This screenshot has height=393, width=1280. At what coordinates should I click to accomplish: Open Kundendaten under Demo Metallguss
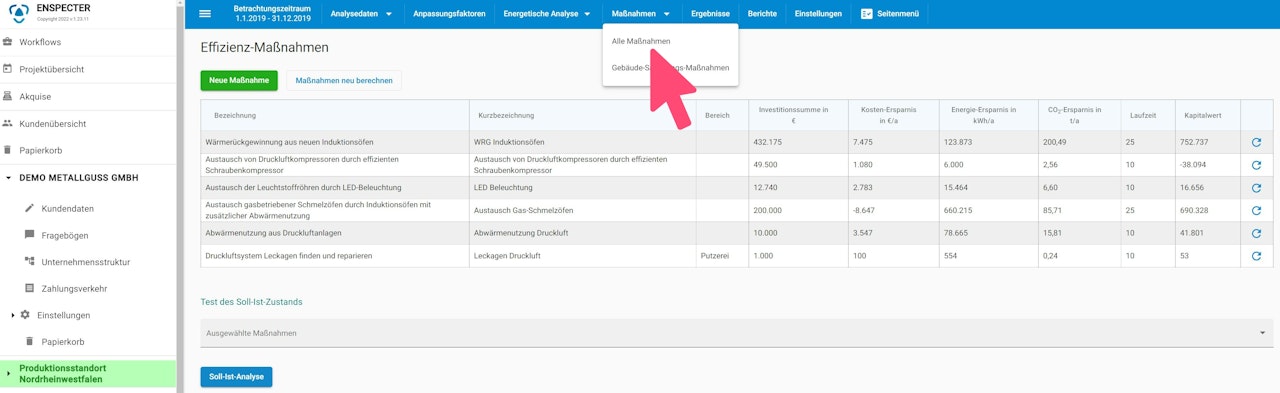point(68,208)
